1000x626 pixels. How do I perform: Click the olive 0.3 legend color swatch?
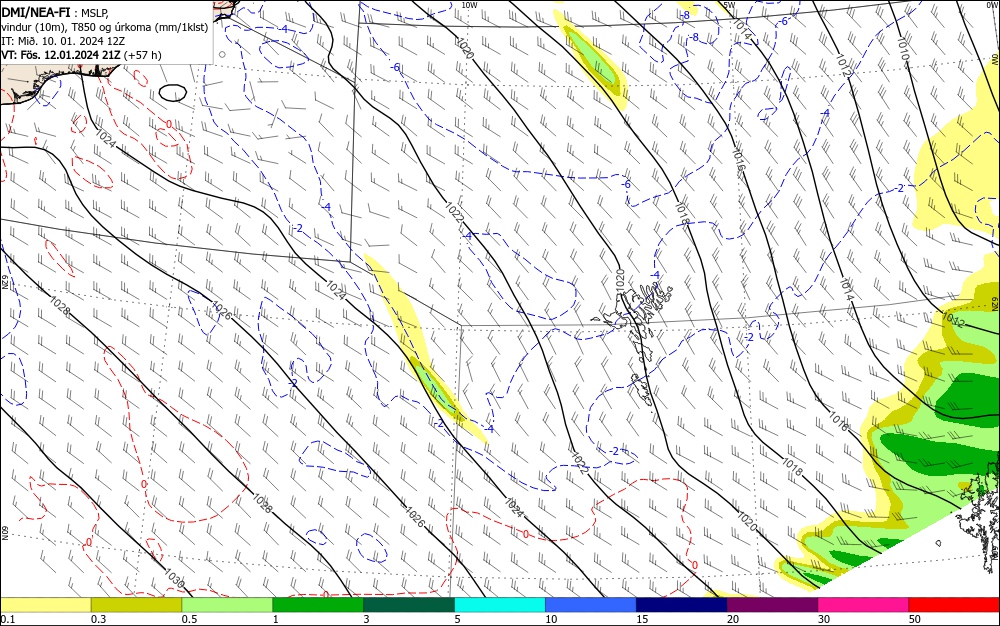click(x=136, y=605)
